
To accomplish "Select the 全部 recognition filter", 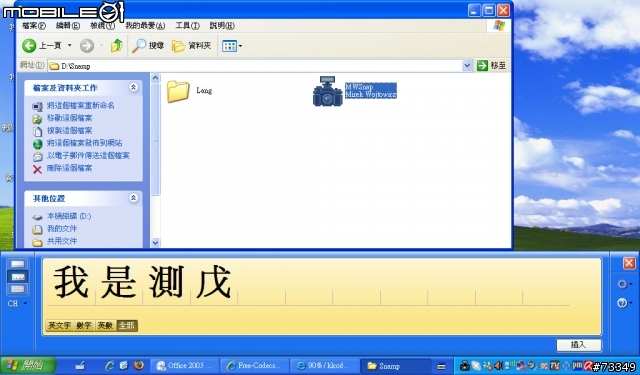I will tap(127, 326).
